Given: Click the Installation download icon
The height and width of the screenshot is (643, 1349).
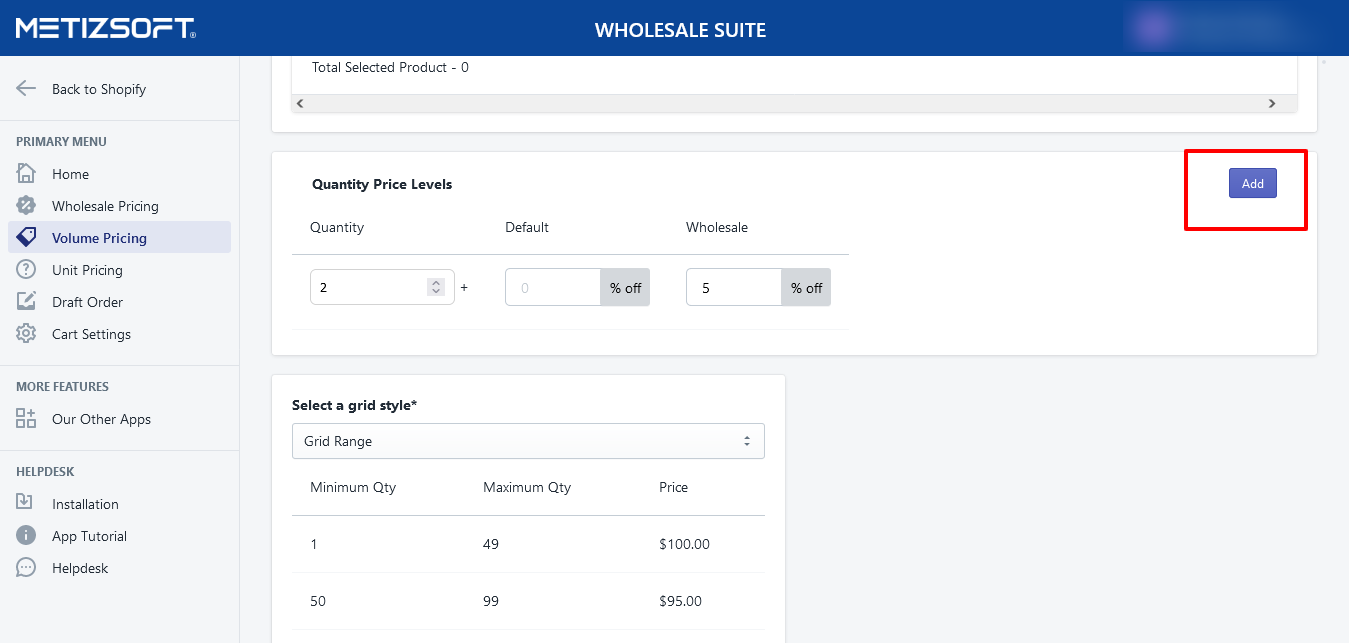Looking at the screenshot, I should click(26, 504).
